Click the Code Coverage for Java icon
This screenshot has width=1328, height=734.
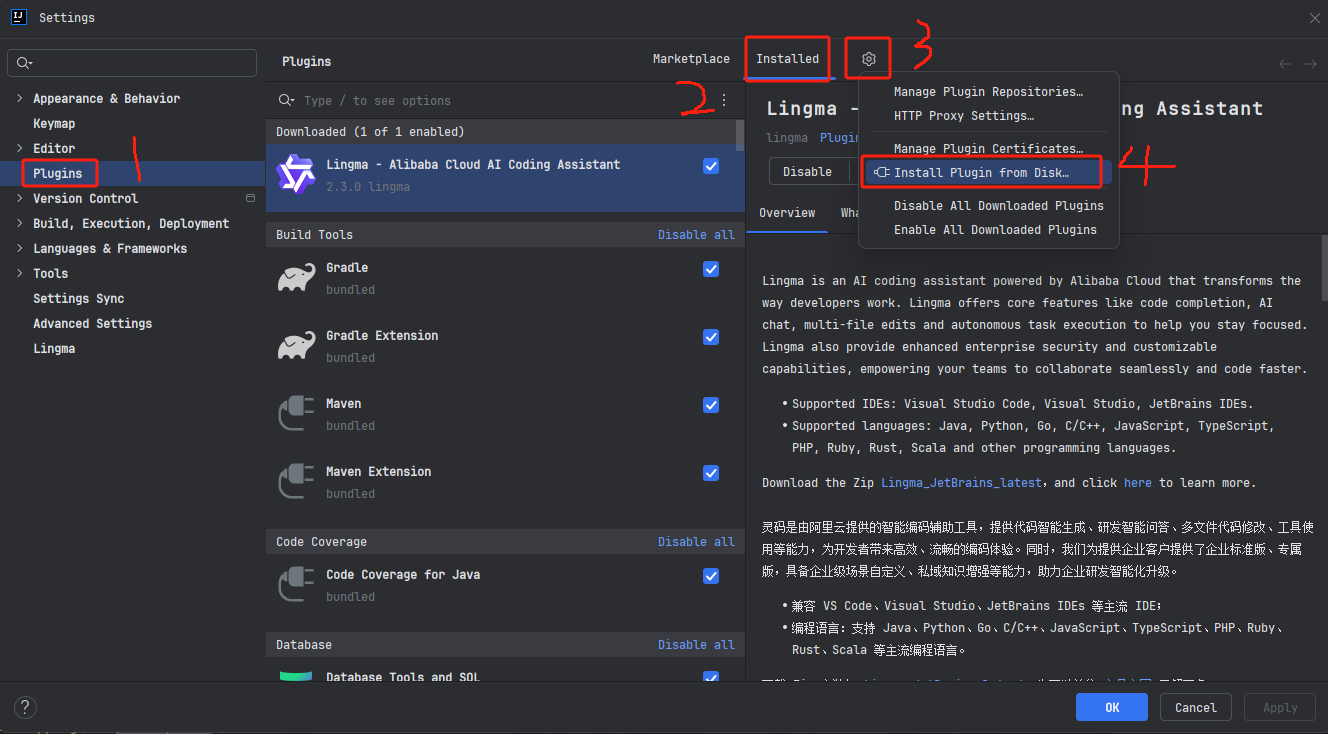pyautogui.click(x=296, y=585)
